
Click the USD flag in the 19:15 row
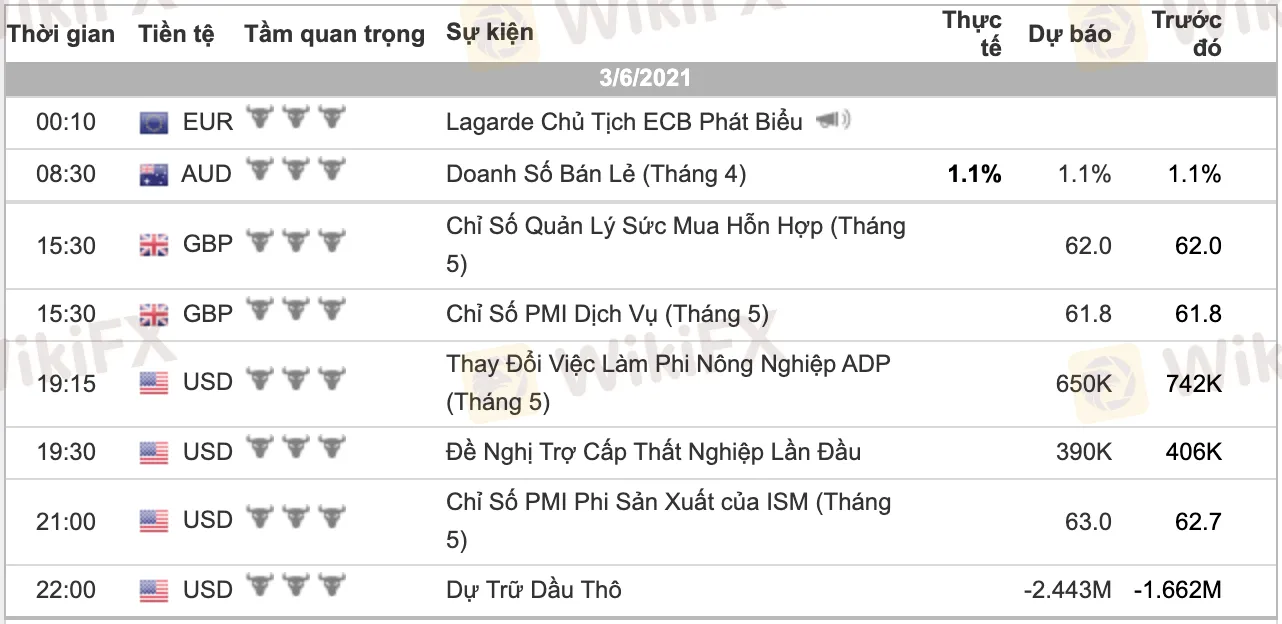coord(154,383)
